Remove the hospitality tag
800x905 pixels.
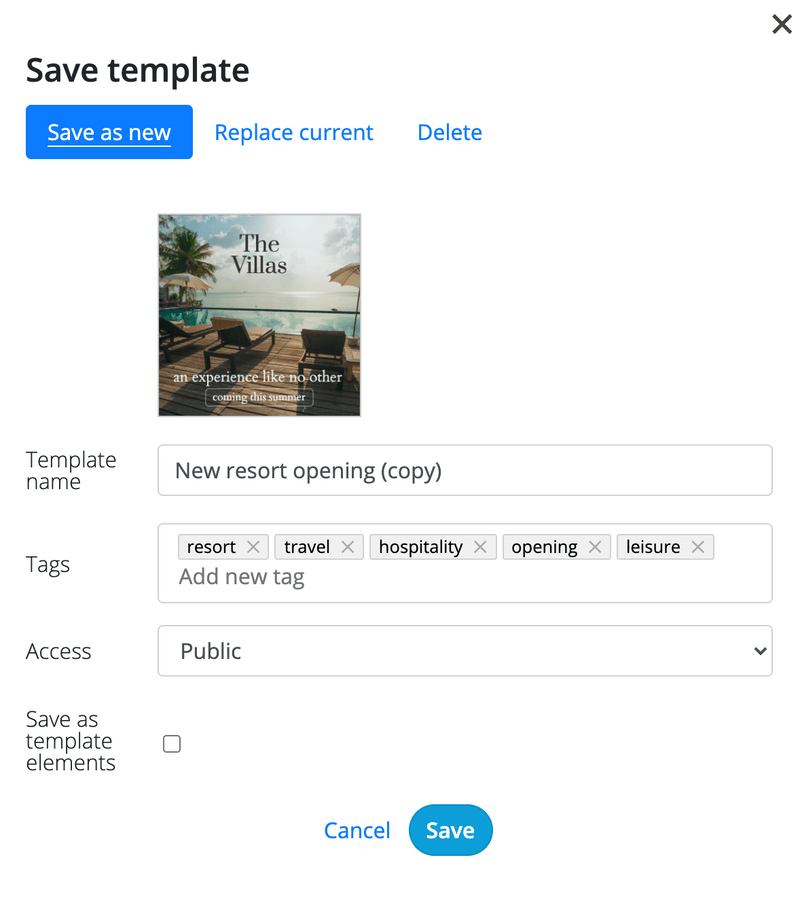pos(480,547)
